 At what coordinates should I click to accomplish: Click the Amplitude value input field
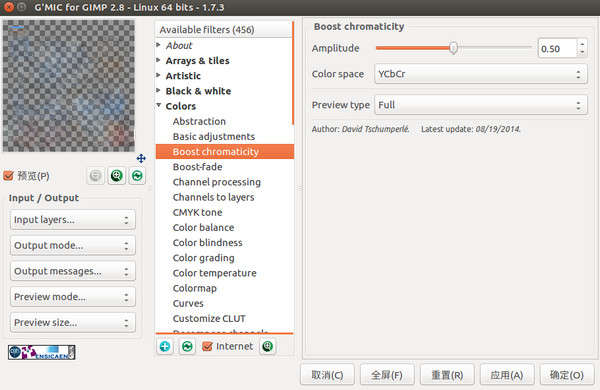tap(557, 48)
